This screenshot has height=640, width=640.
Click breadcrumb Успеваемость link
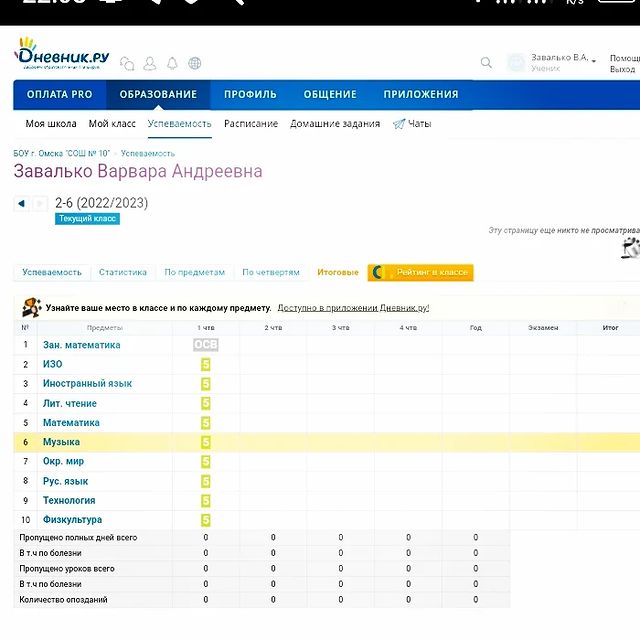point(148,153)
